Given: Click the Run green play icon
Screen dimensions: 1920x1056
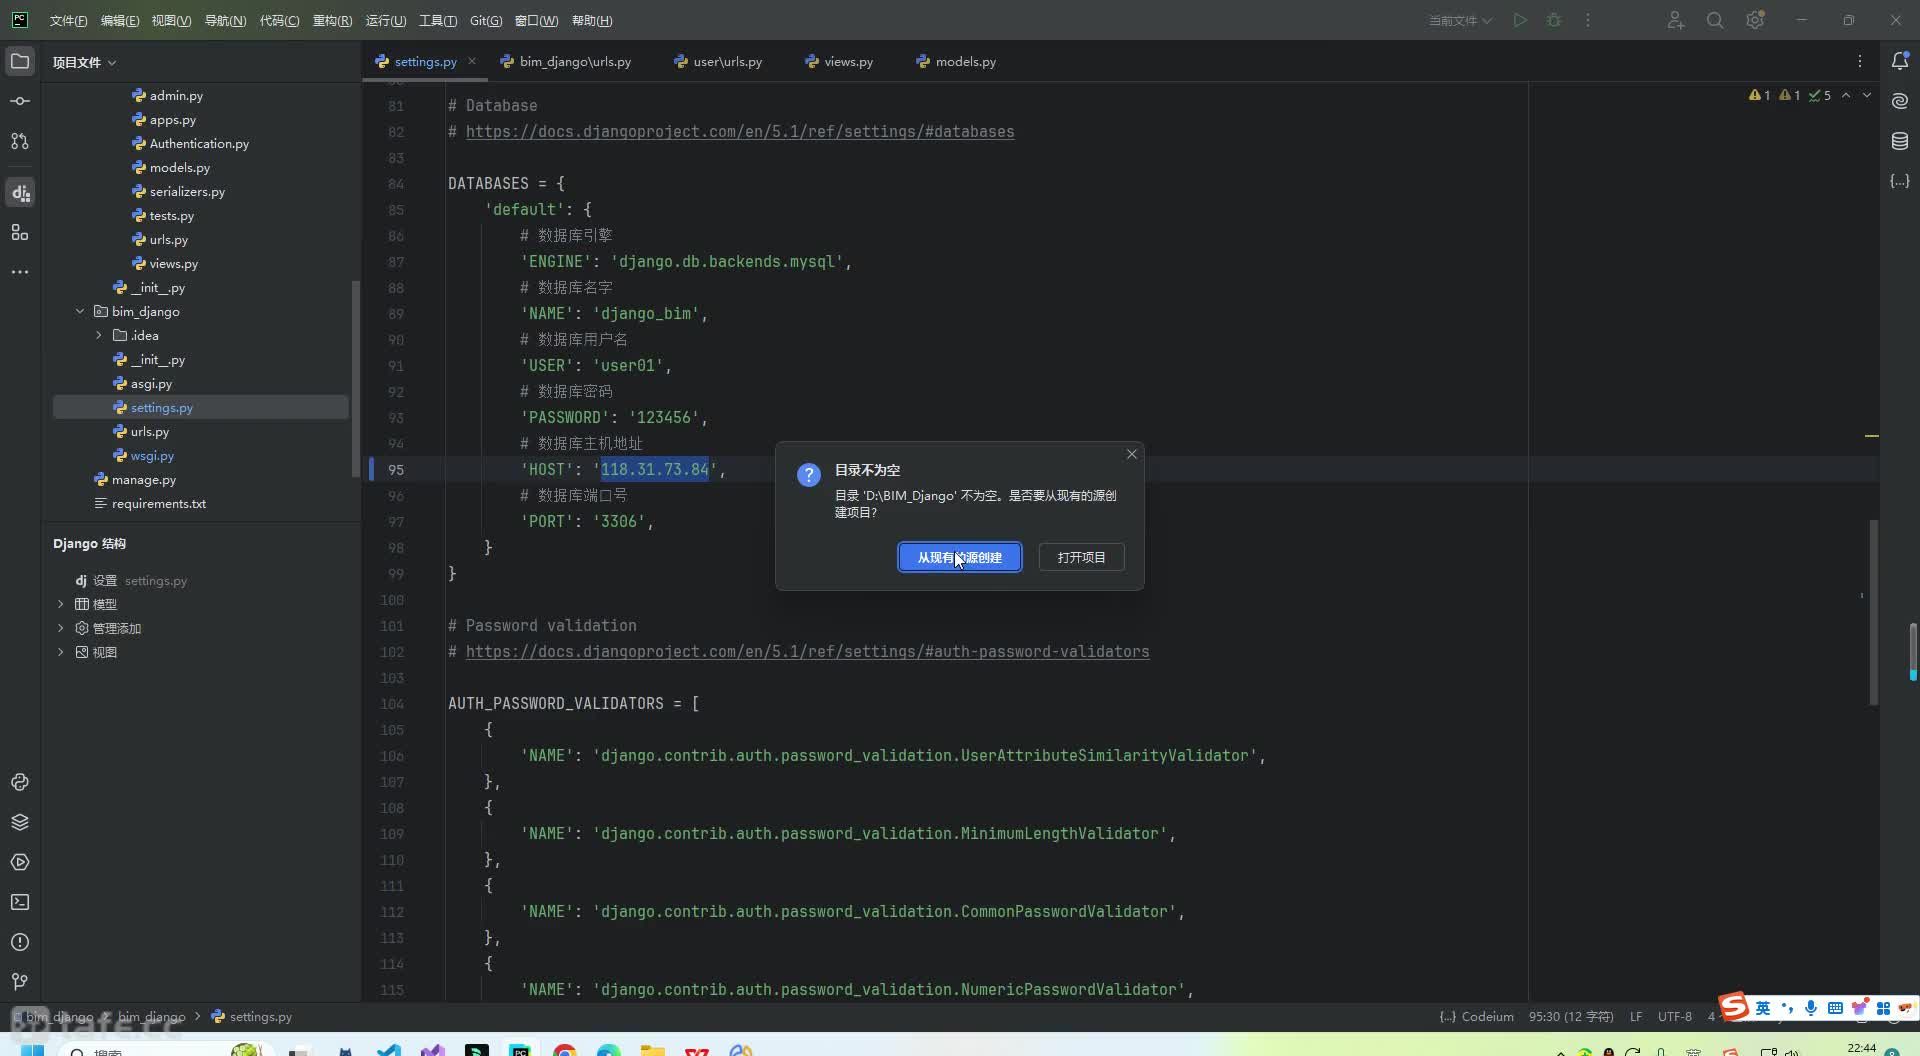Looking at the screenshot, I should [x=1520, y=20].
